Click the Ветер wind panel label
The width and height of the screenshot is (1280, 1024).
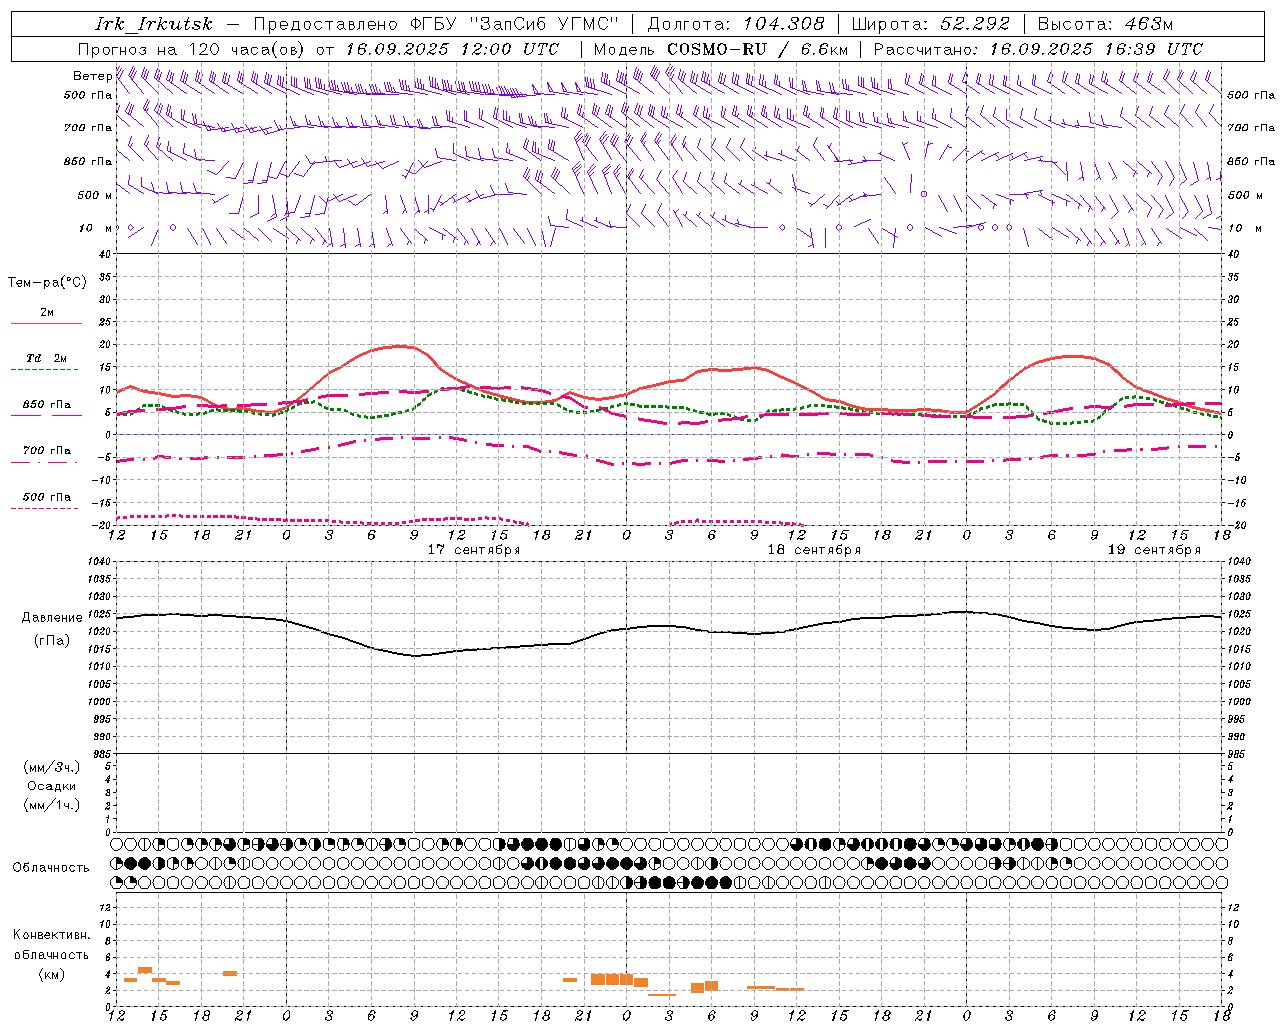tap(92, 76)
